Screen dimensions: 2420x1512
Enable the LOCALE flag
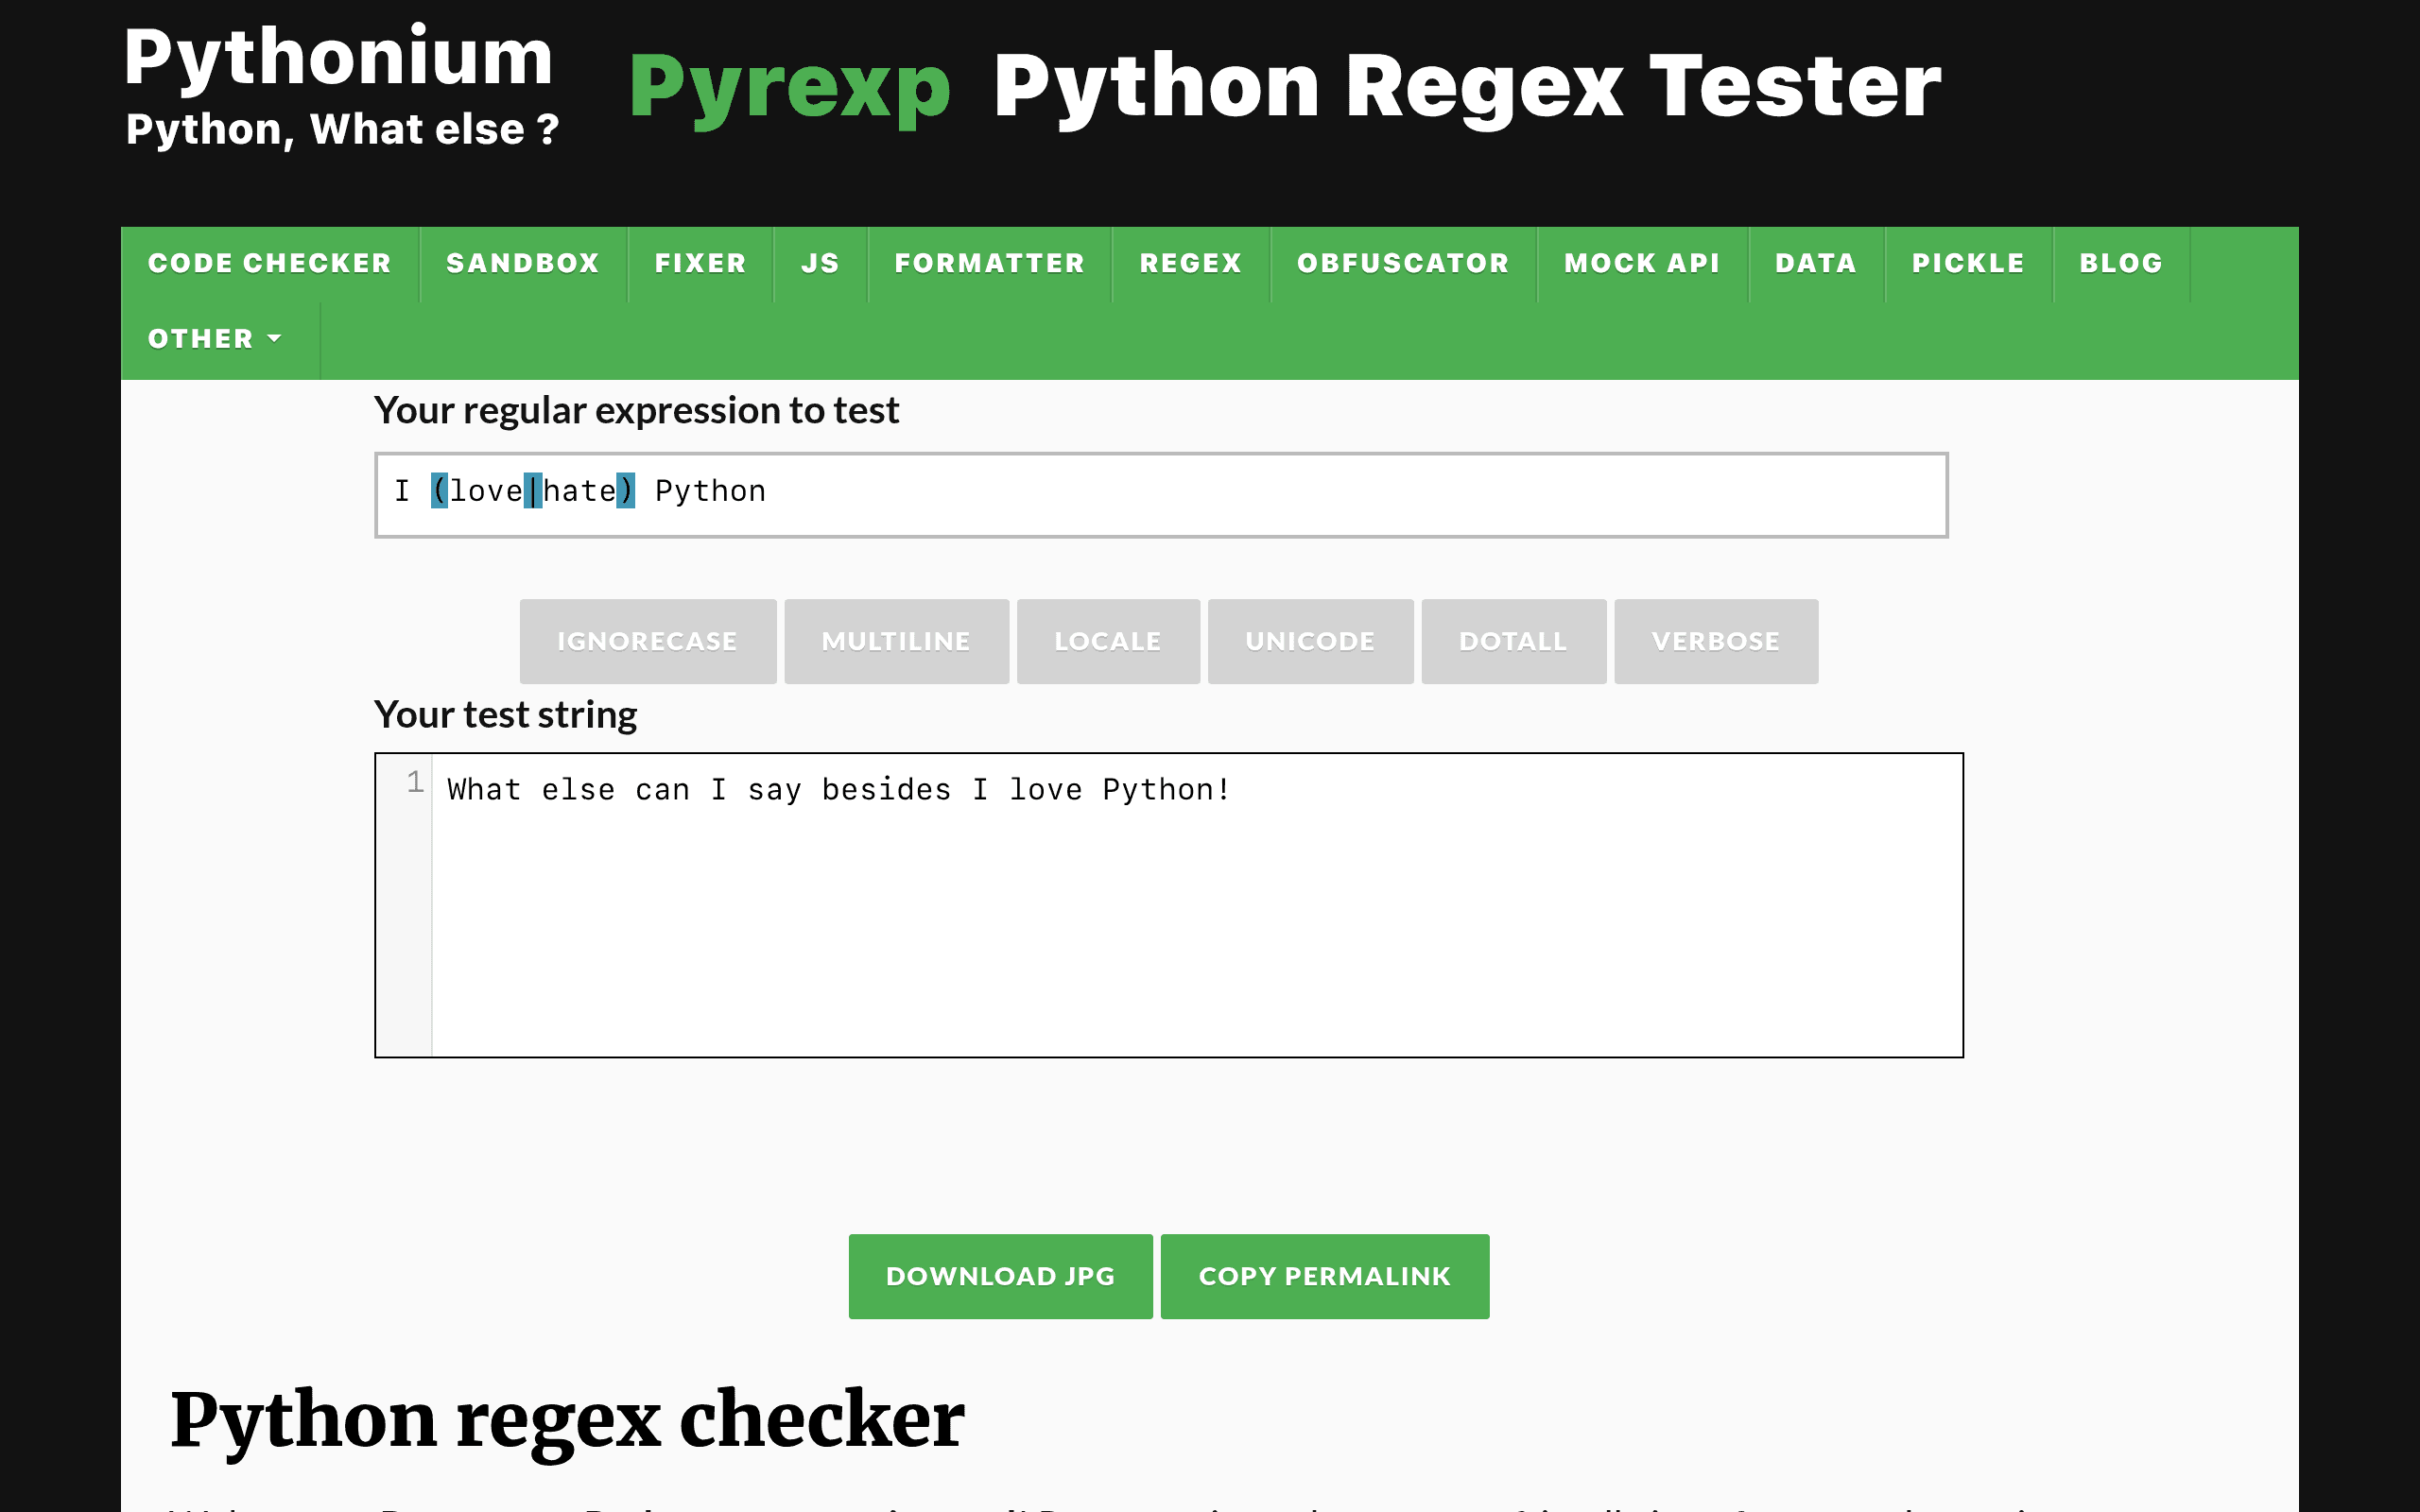[x=1108, y=641]
